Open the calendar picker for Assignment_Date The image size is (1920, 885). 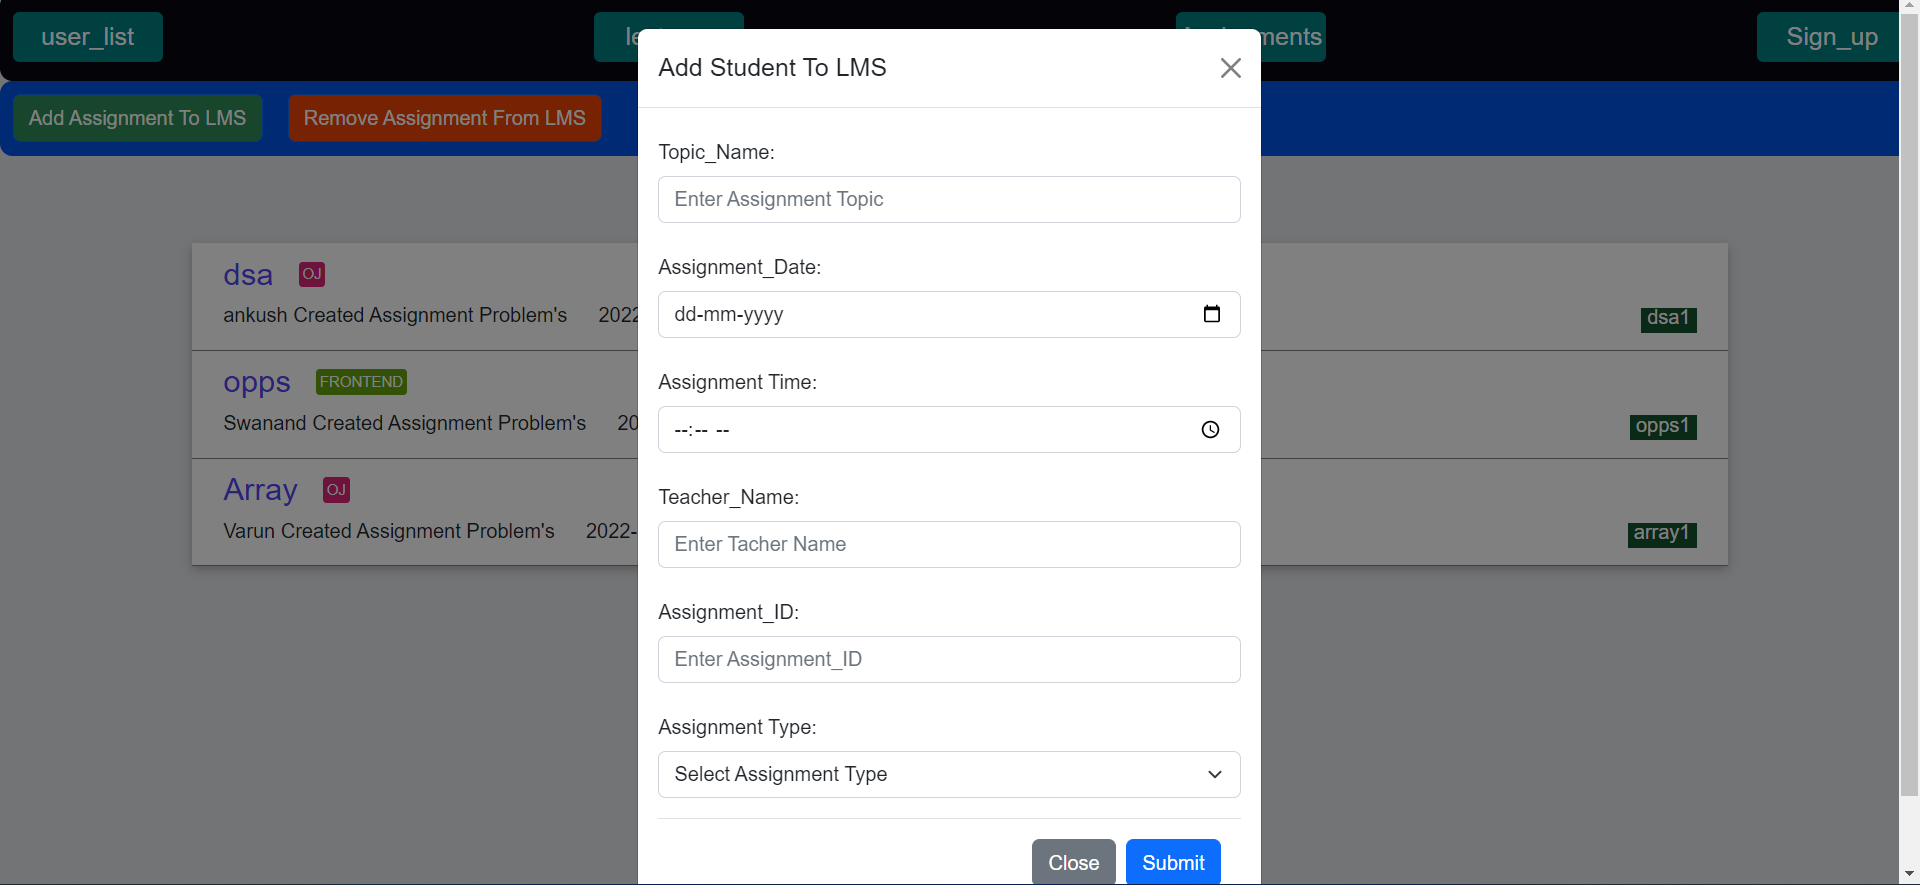[1212, 314]
